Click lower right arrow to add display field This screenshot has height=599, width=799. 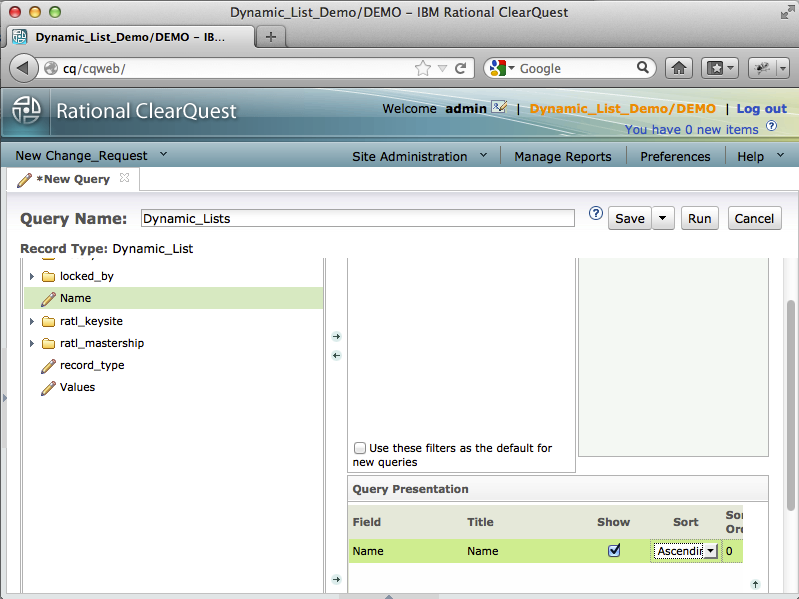pyautogui.click(x=336, y=579)
